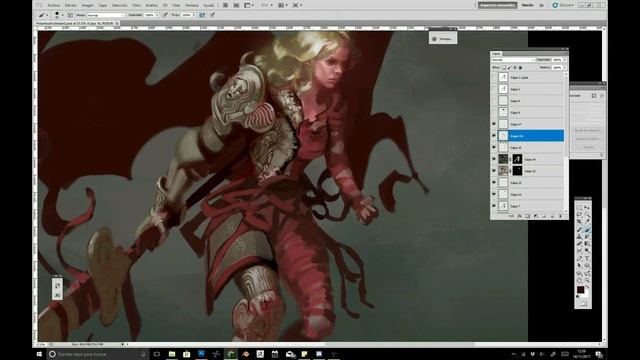Select the Lasso tool
The image size is (640, 360).
point(579,215)
